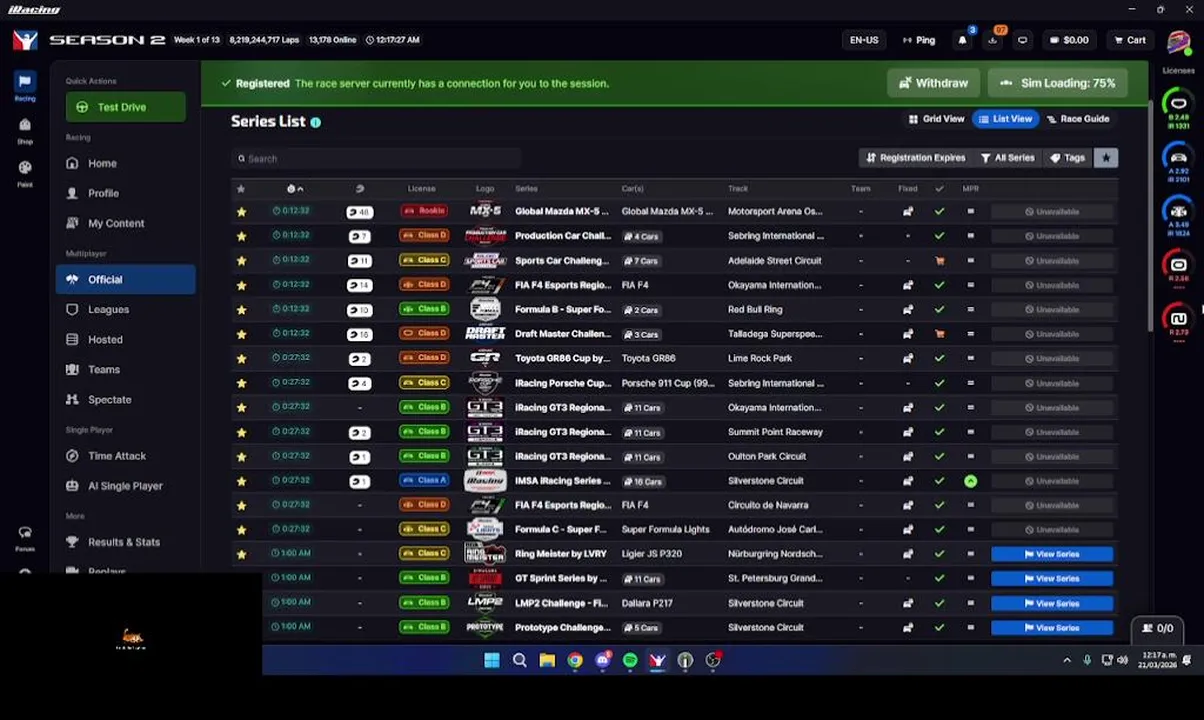This screenshot has height=720, width=1204.
Task: Open Google Chrome from the taskbar
Action: coord(575,660)
